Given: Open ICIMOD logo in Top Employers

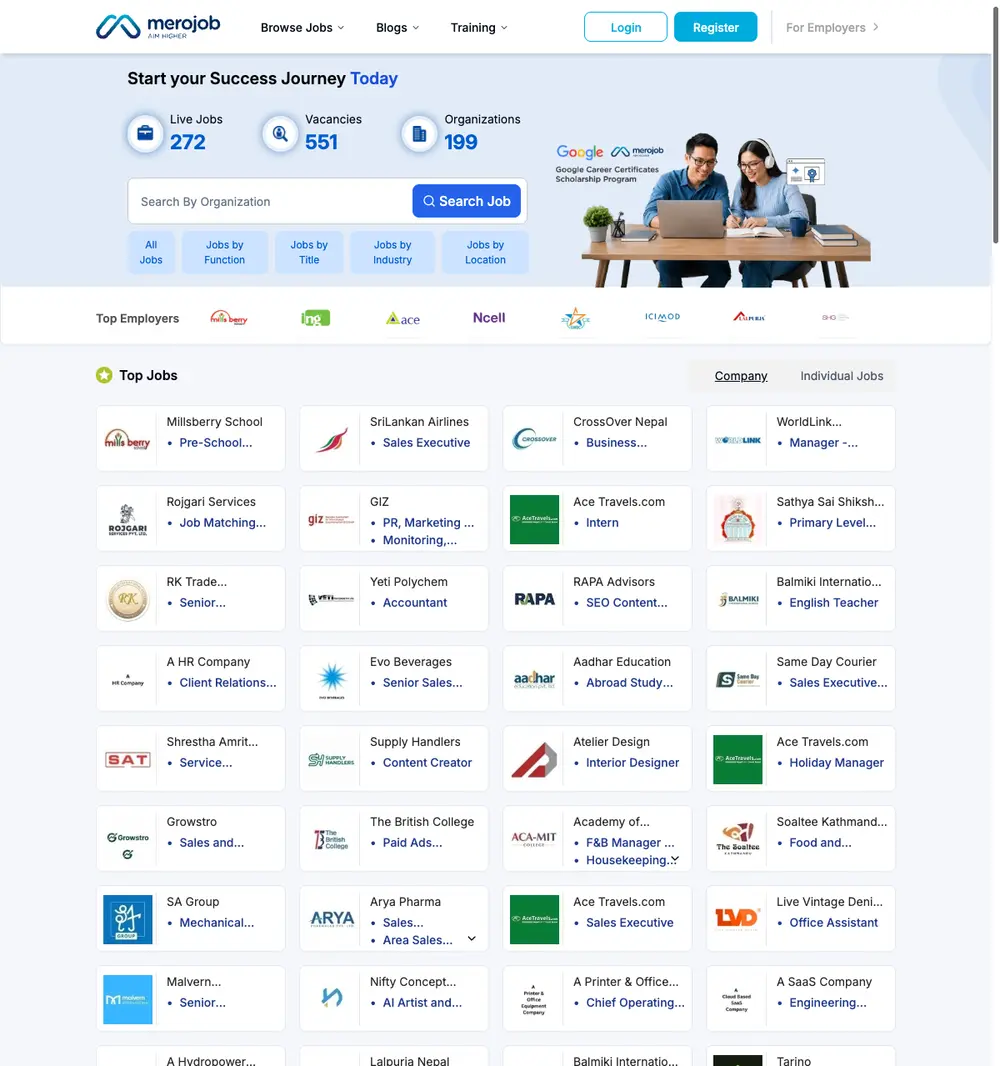Looking at the screenshot, I should click(x=662, y=317).
